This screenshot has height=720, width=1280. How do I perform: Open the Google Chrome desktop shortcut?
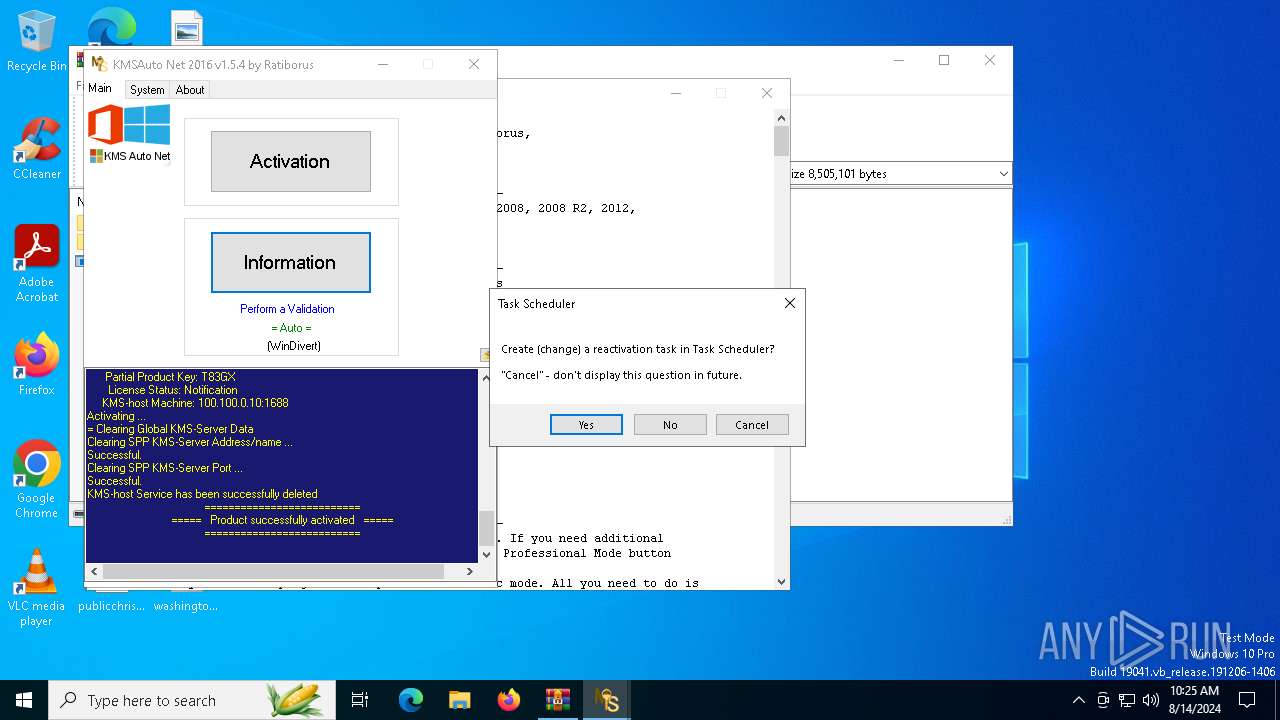point(37,480)
